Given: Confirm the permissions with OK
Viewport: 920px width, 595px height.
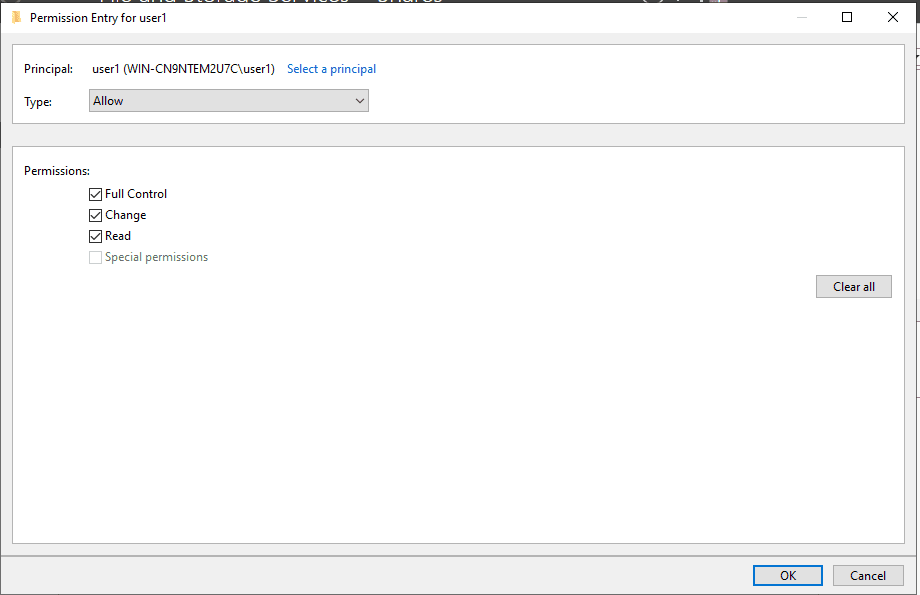Looking at the screenshot, I should (x=788, y=575).
